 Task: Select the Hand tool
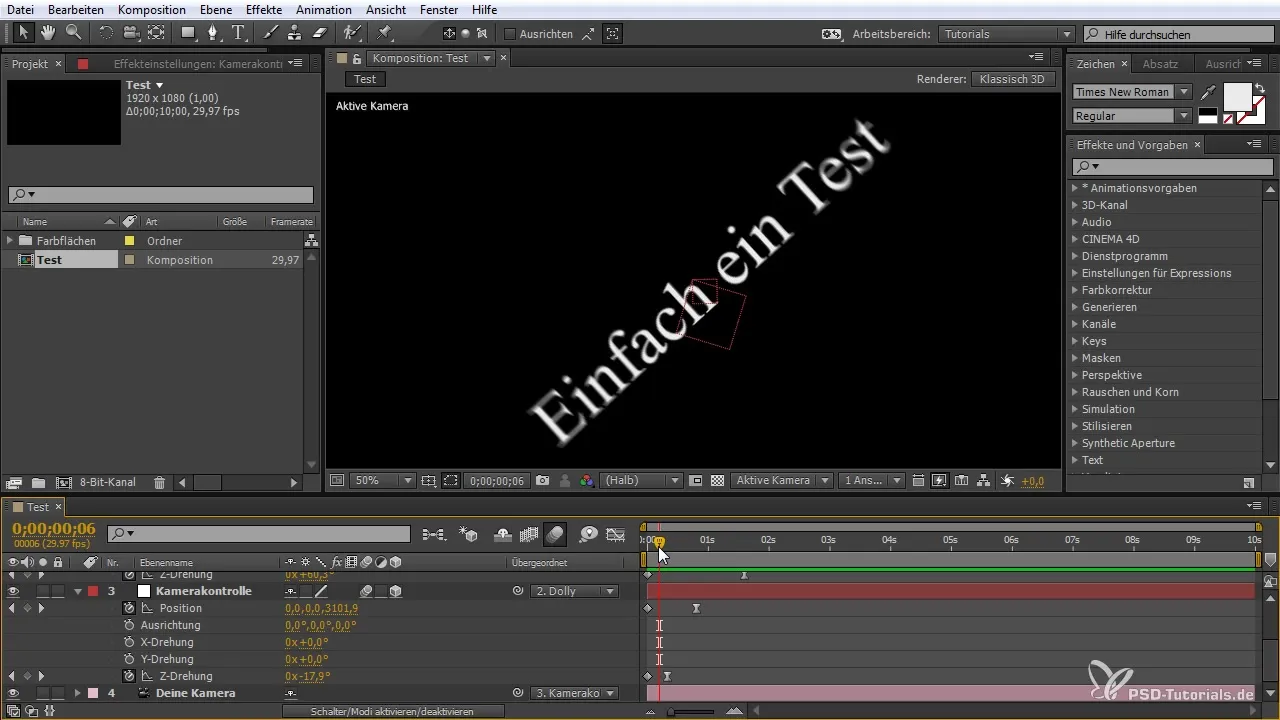point(49,33)
